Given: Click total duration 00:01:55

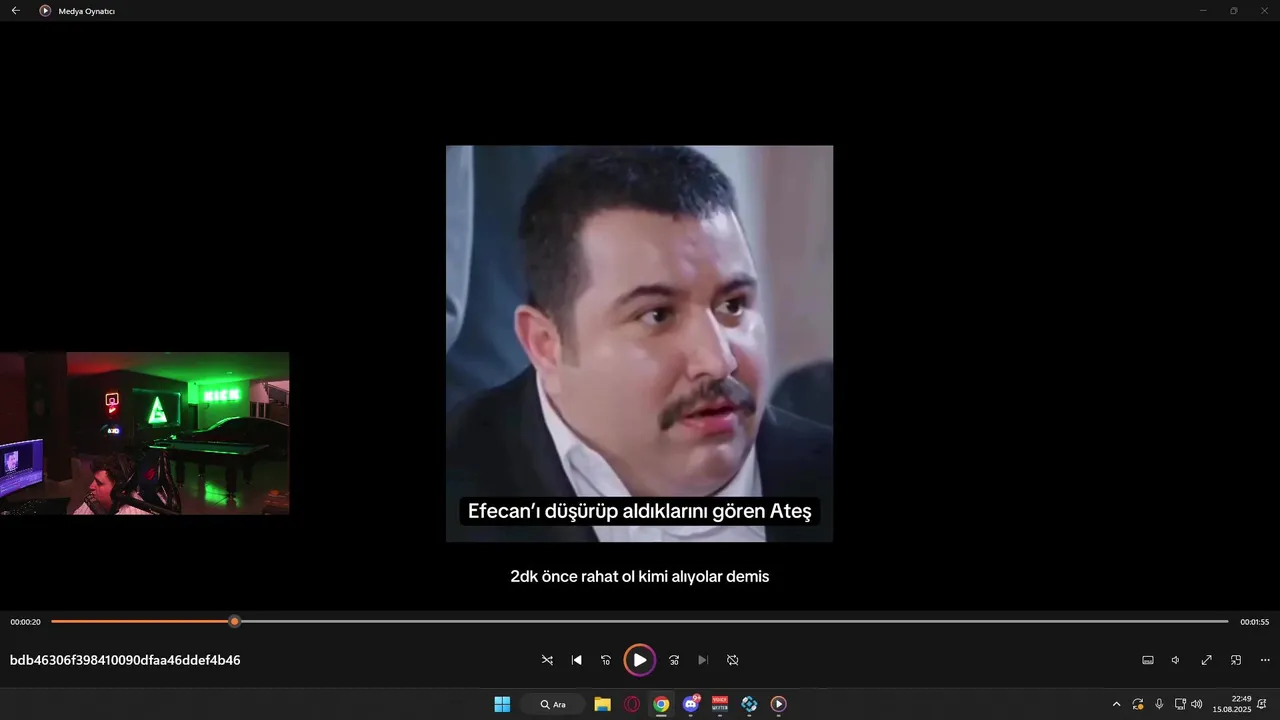Looking at the screenshot, I should coord(1254,622).
